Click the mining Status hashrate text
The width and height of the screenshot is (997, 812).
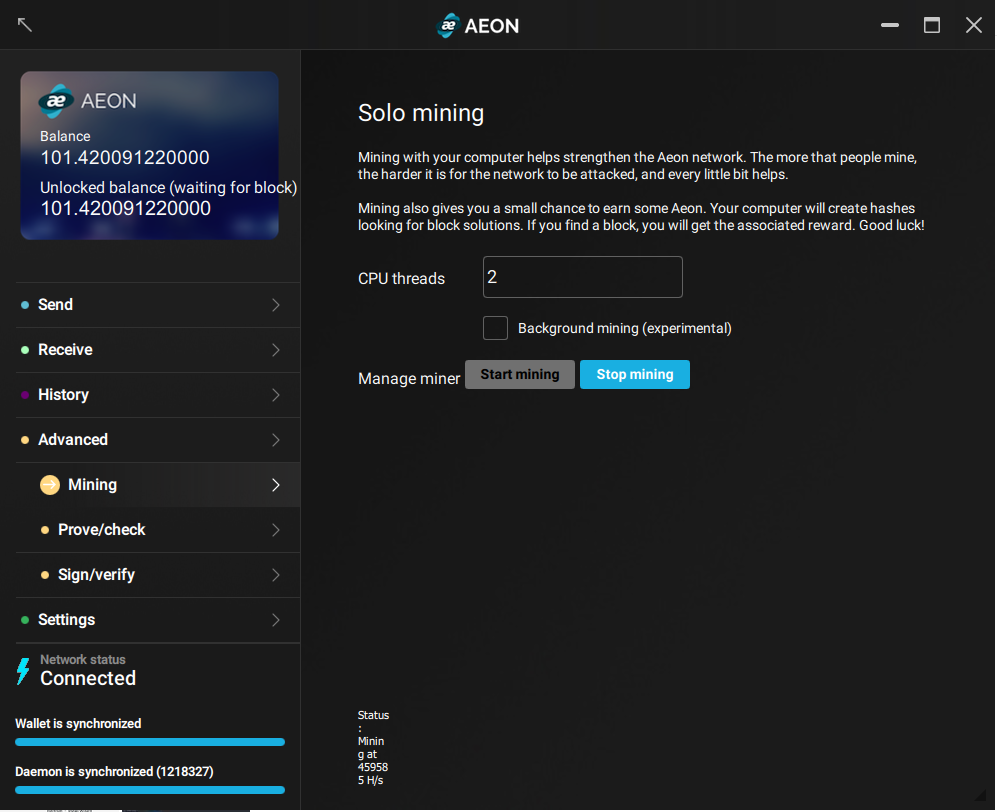373,748
